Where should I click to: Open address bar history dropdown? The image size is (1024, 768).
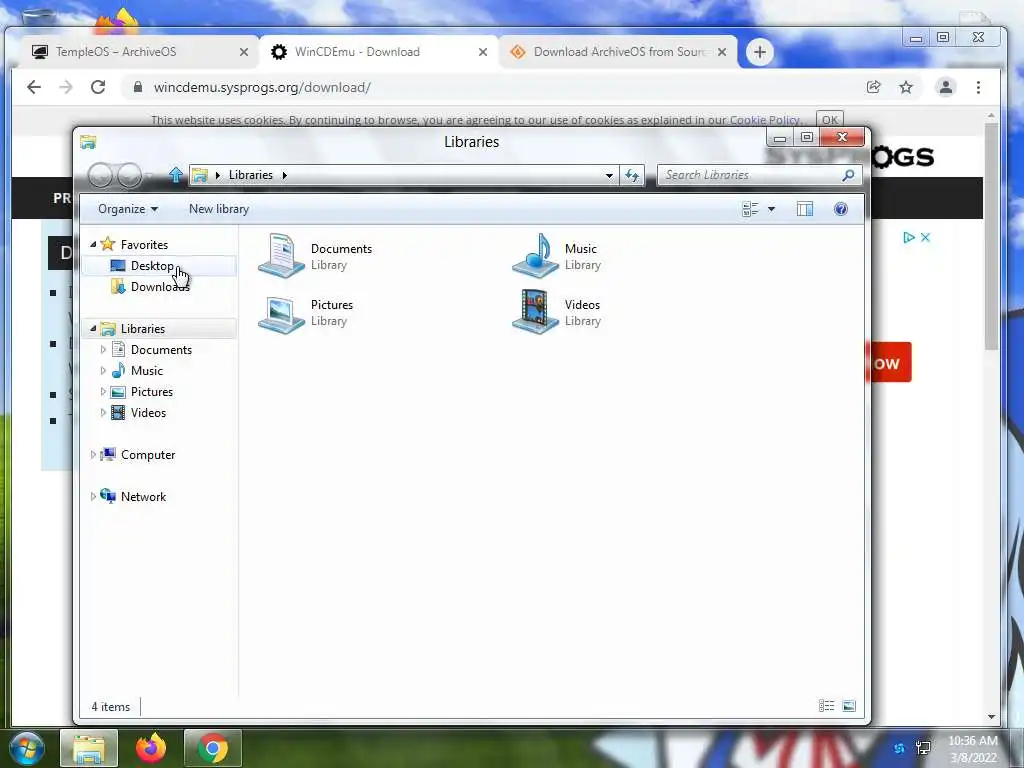609,175
